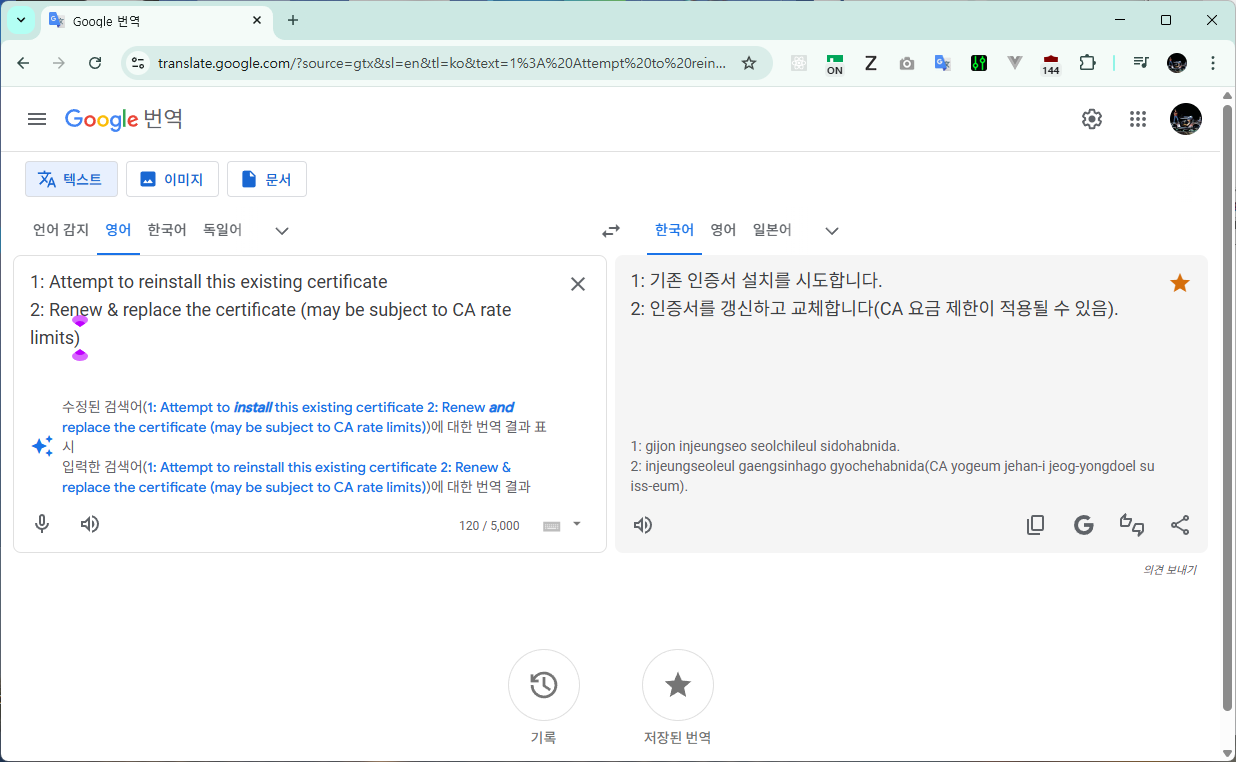Select 일본어 as target language
This screenshot has height=762, width=1236.
point(772,230)
